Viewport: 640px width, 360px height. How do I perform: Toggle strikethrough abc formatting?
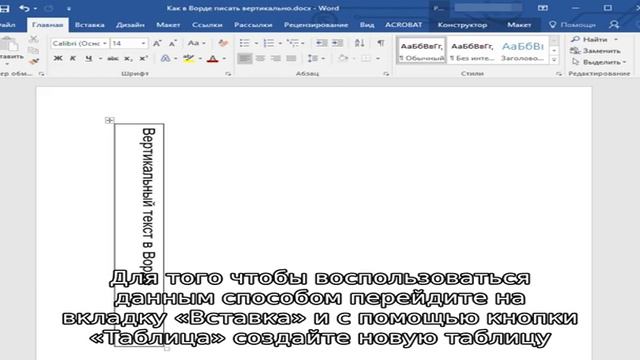pos(113,59)
